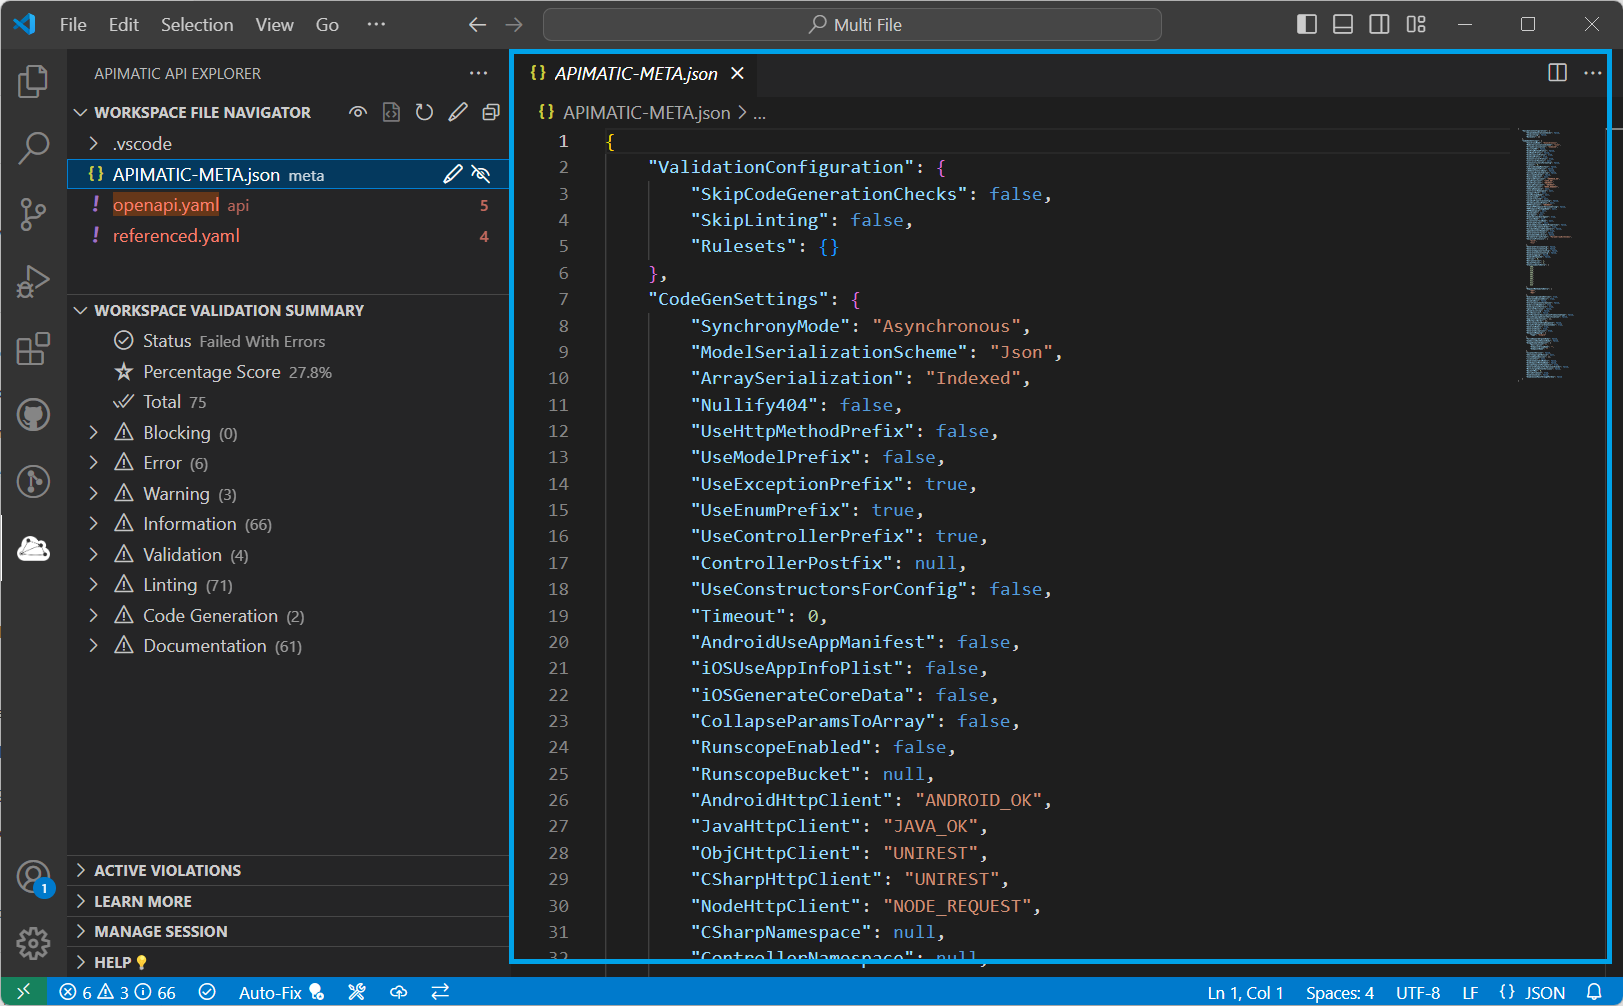Toggle Primary Side Bar visibility
The height and width of the screenshot is (1006, 1623).
point(1307,24)
